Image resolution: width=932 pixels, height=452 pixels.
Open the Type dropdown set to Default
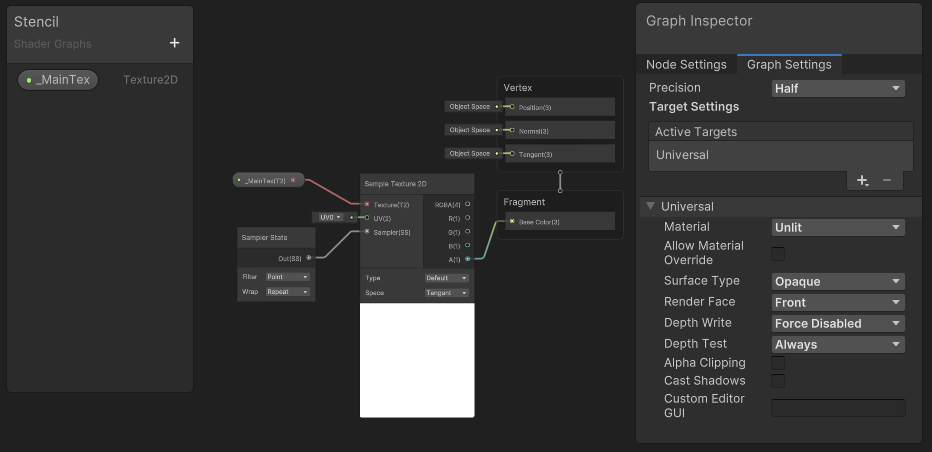(x=446, y=278)
